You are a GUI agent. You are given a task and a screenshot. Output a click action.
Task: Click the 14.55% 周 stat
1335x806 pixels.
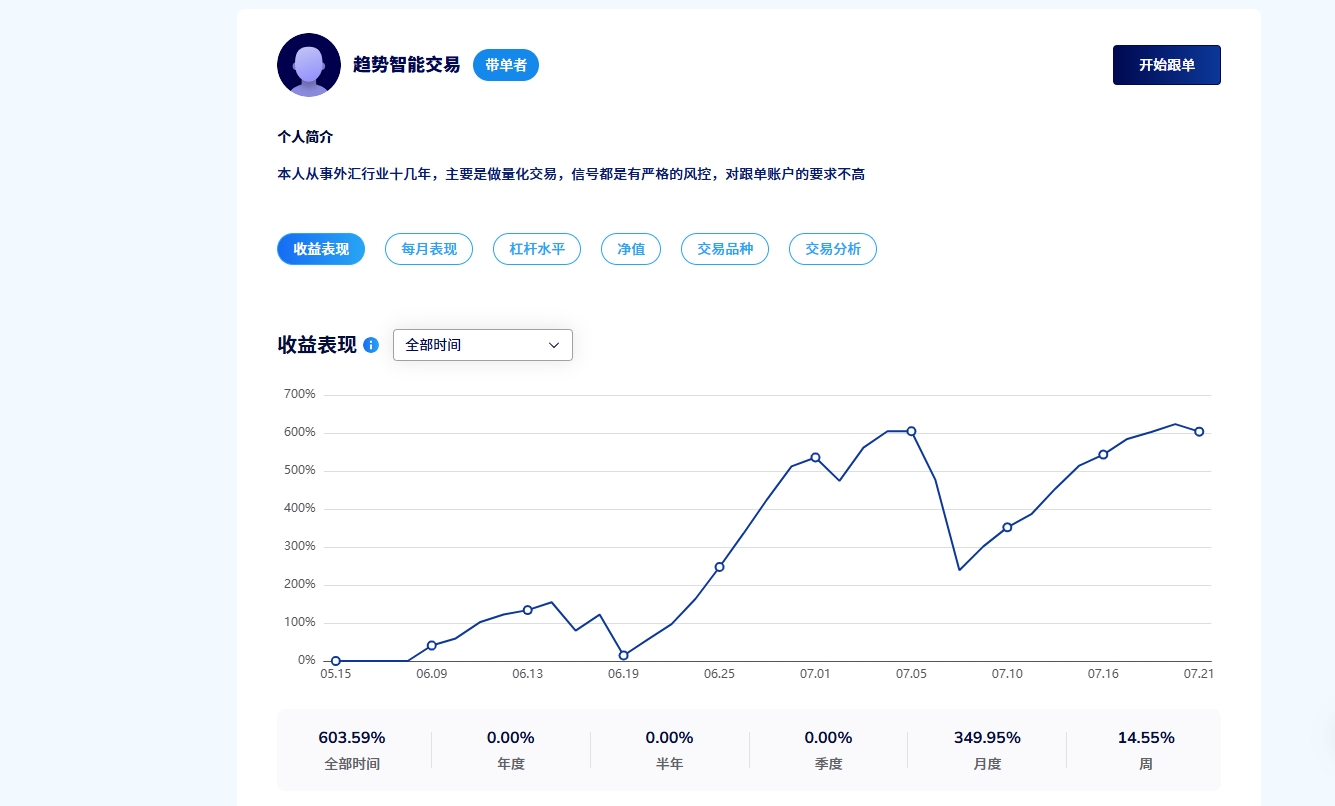(x=1146, y=750)
